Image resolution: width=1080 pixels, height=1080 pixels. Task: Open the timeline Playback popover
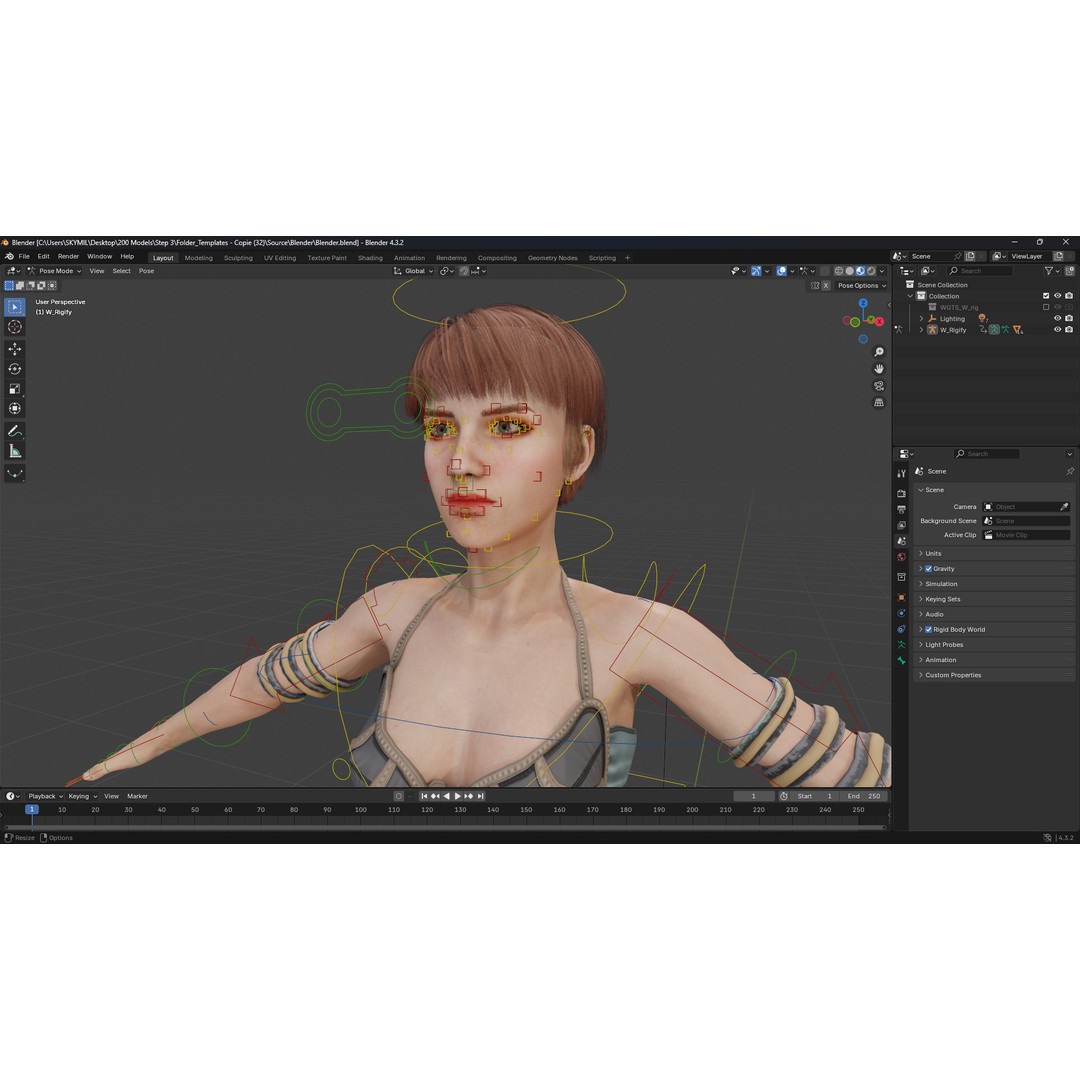[45, 796]
